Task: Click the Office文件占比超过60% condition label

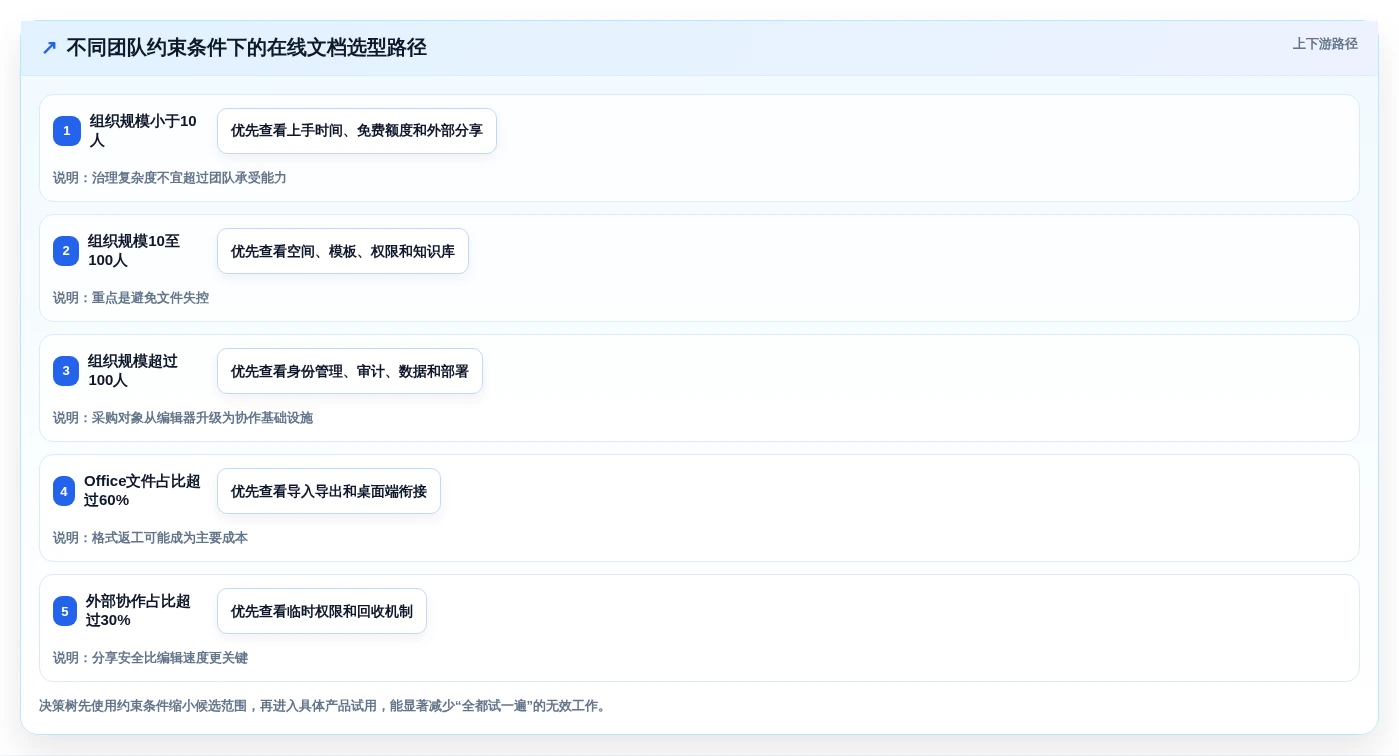Action: point(142,491)
